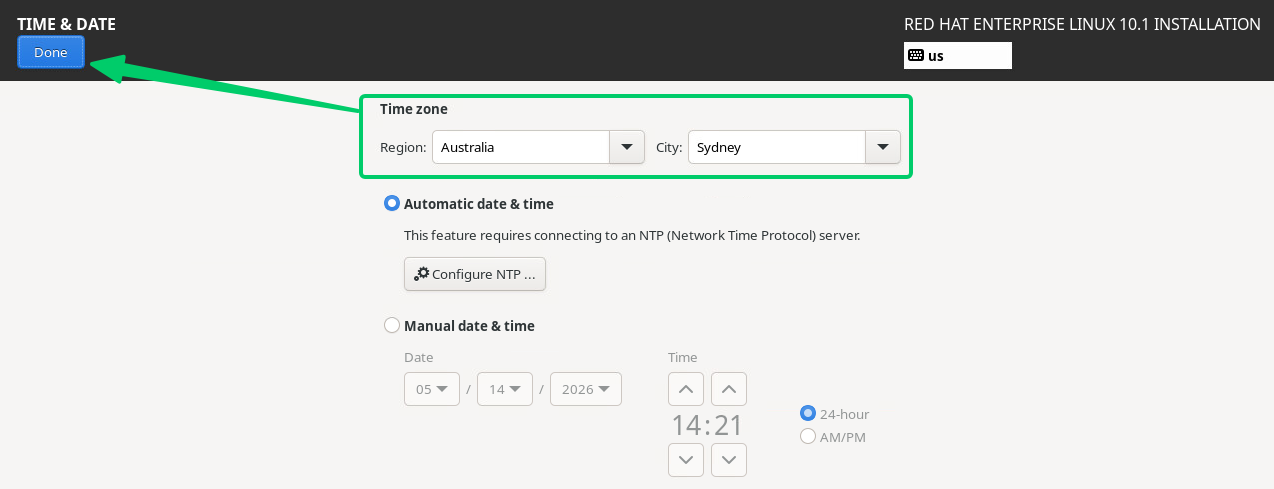
Task: Click the blue Done button
Action: 51,53
